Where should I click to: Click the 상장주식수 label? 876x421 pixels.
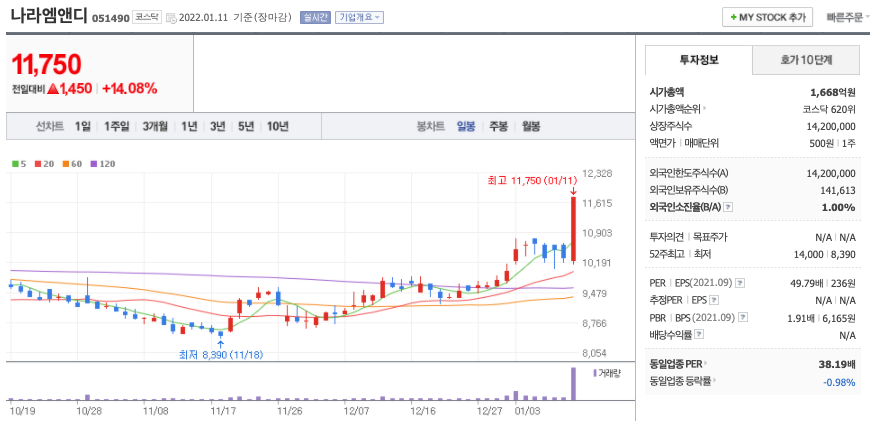[x=671, y=126]
